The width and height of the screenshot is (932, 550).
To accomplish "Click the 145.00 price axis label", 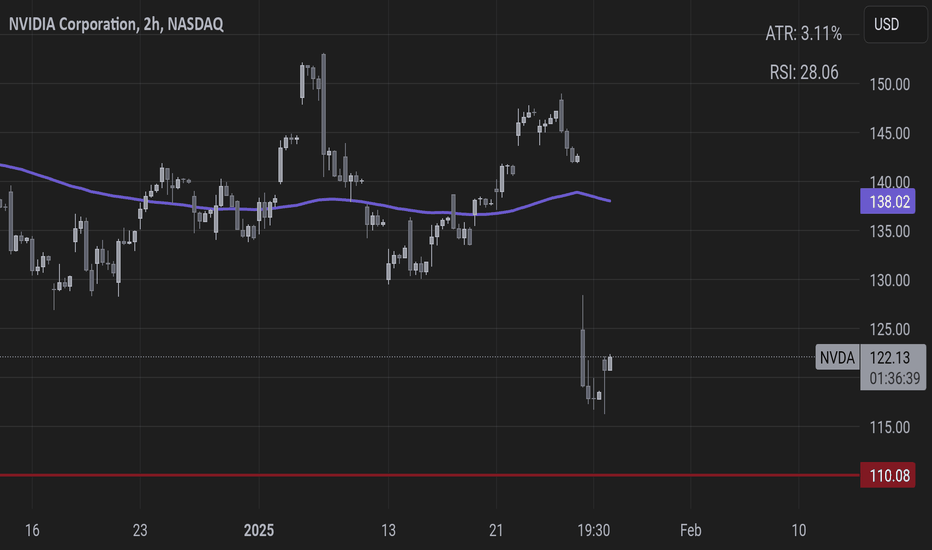I will (x=889, y=134).
